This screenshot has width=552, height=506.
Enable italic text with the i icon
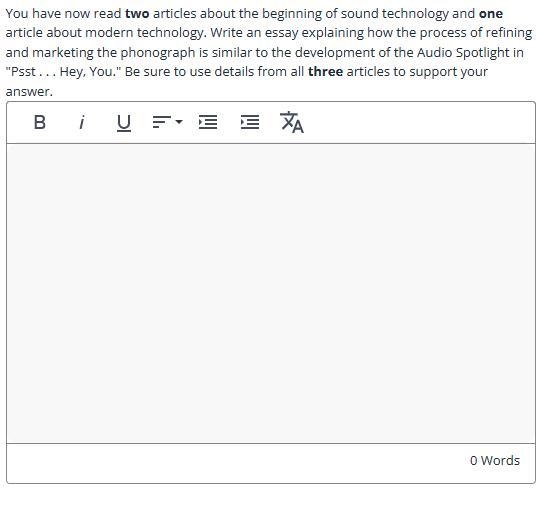(x=82, y=123)
